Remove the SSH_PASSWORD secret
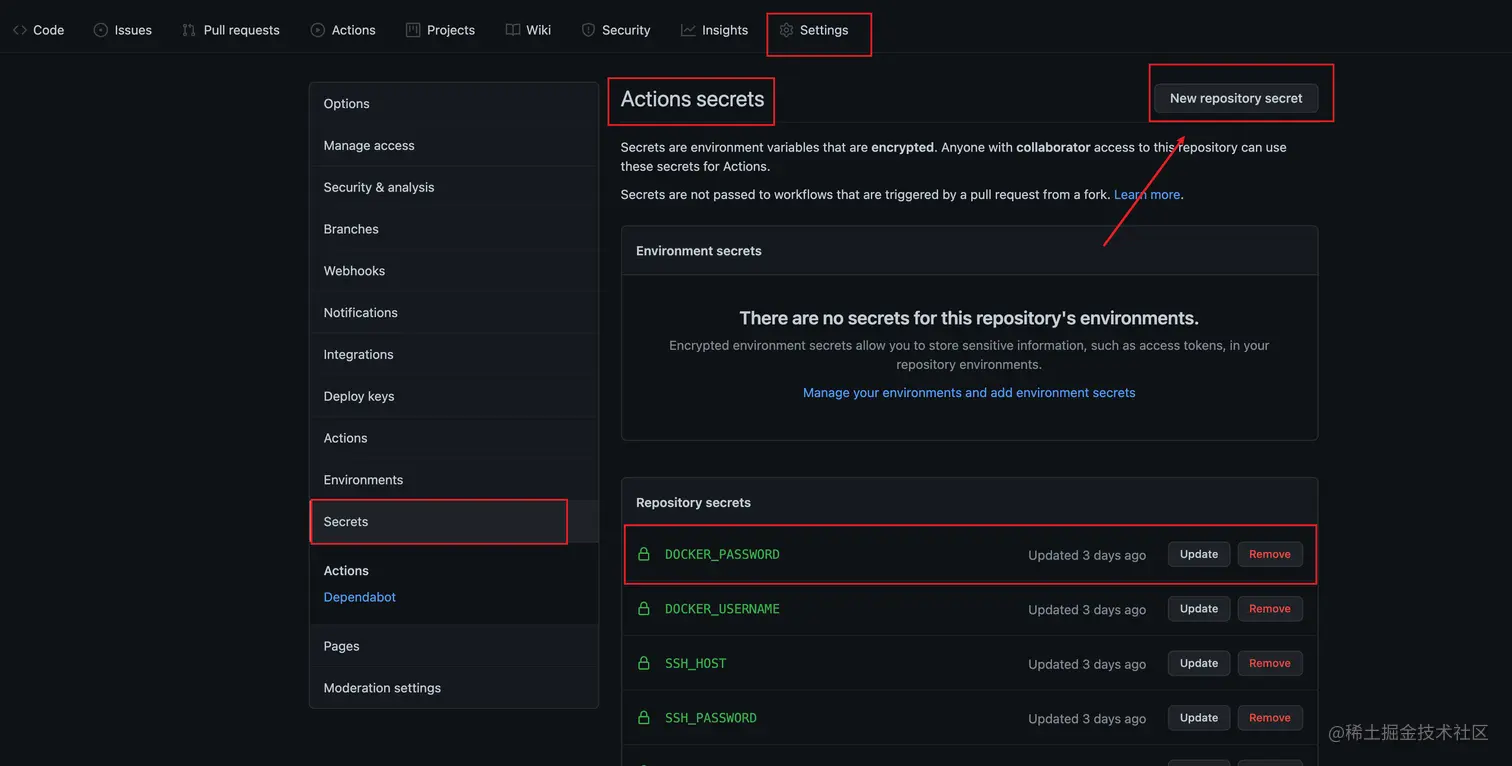 (1270, 718)
